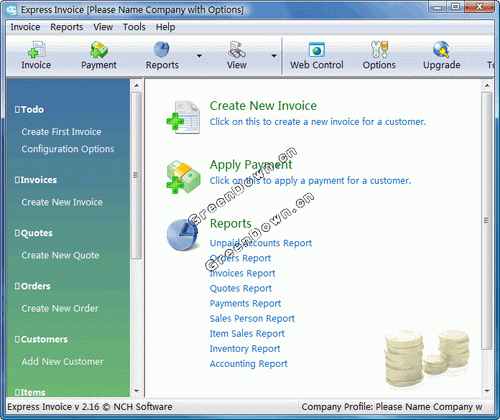Collapse the Orders sidebar section
Viewport: 500px width, 420px height.
[17, 286]
